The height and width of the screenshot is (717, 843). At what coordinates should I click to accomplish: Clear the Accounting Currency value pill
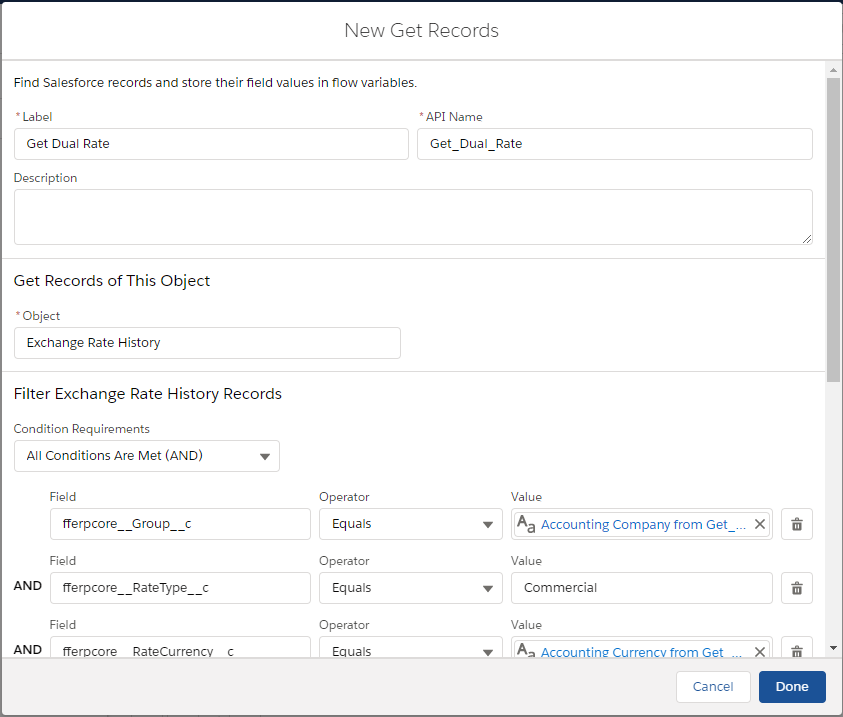(x=759, y=651)
